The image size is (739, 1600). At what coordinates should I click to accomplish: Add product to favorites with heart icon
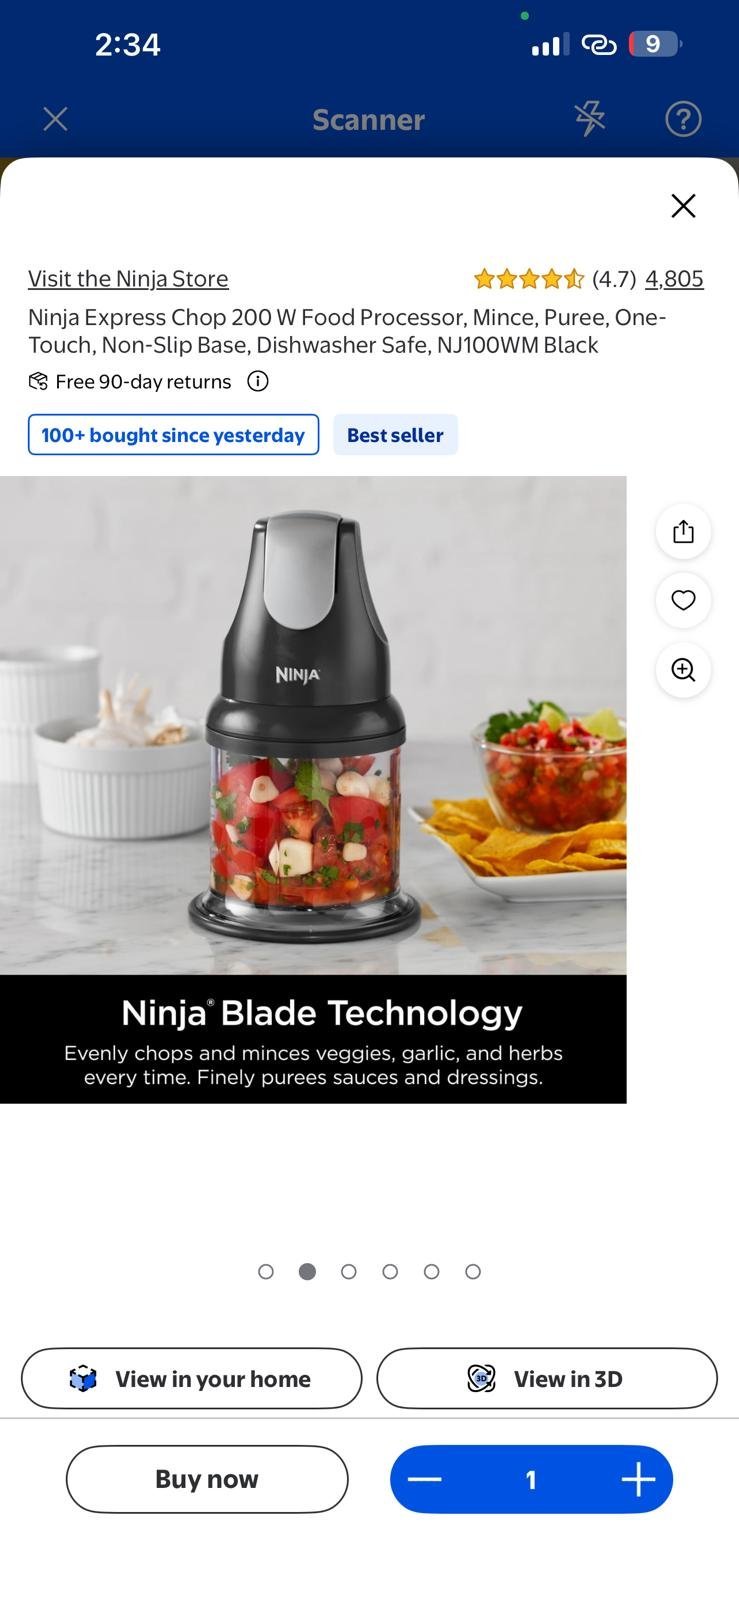pos(683,600)
